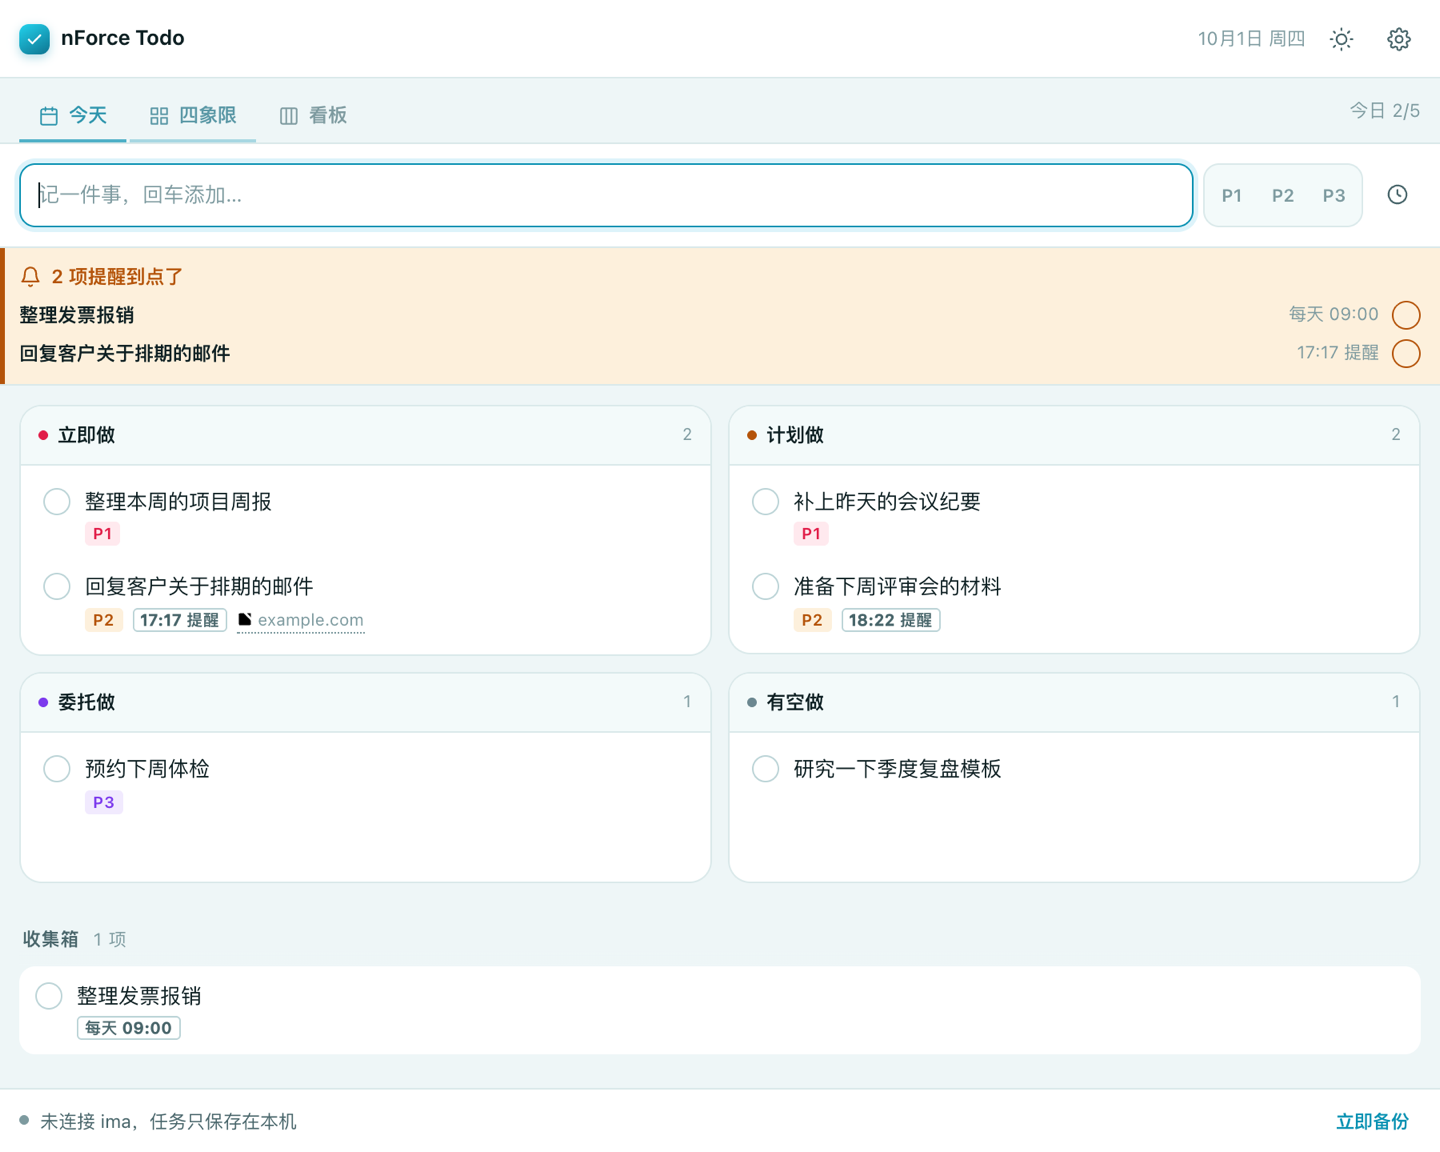
Task: Focus the 记一件事 task input field
Action: tap(606, 195)
